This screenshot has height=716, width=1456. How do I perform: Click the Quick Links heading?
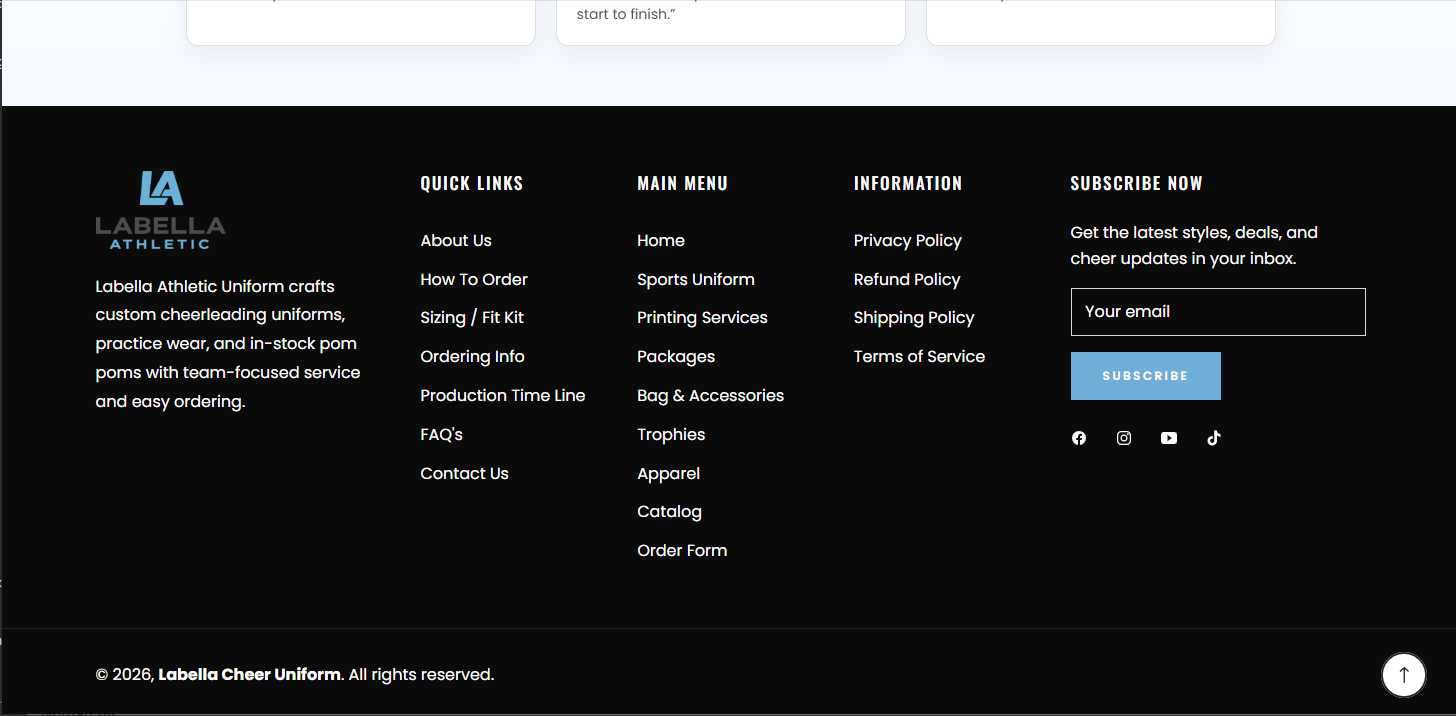472,183
